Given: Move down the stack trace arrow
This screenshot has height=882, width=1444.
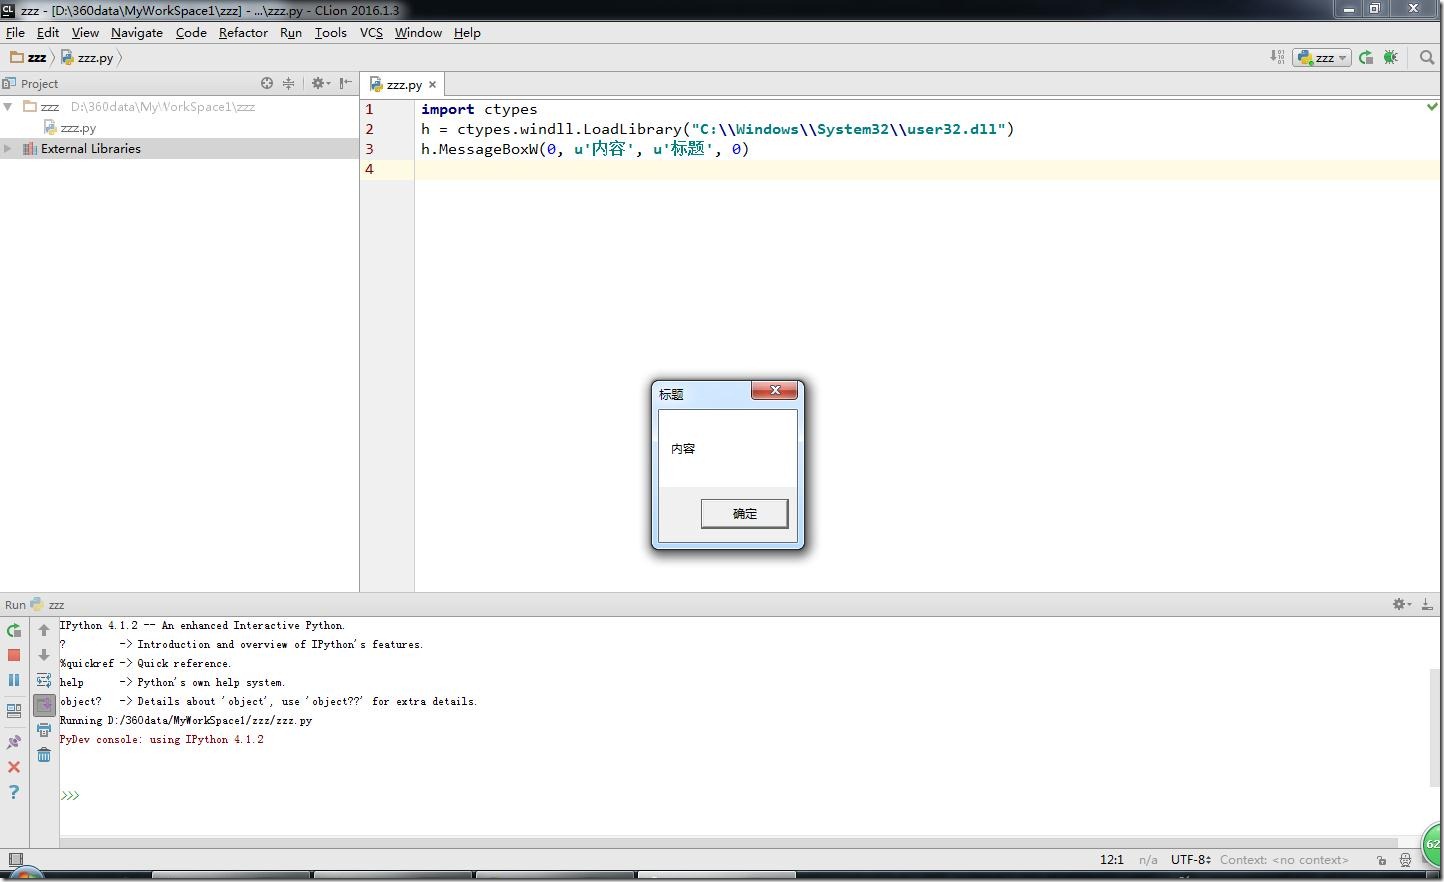Looking at the screenshot, I should tap(44, 655).
